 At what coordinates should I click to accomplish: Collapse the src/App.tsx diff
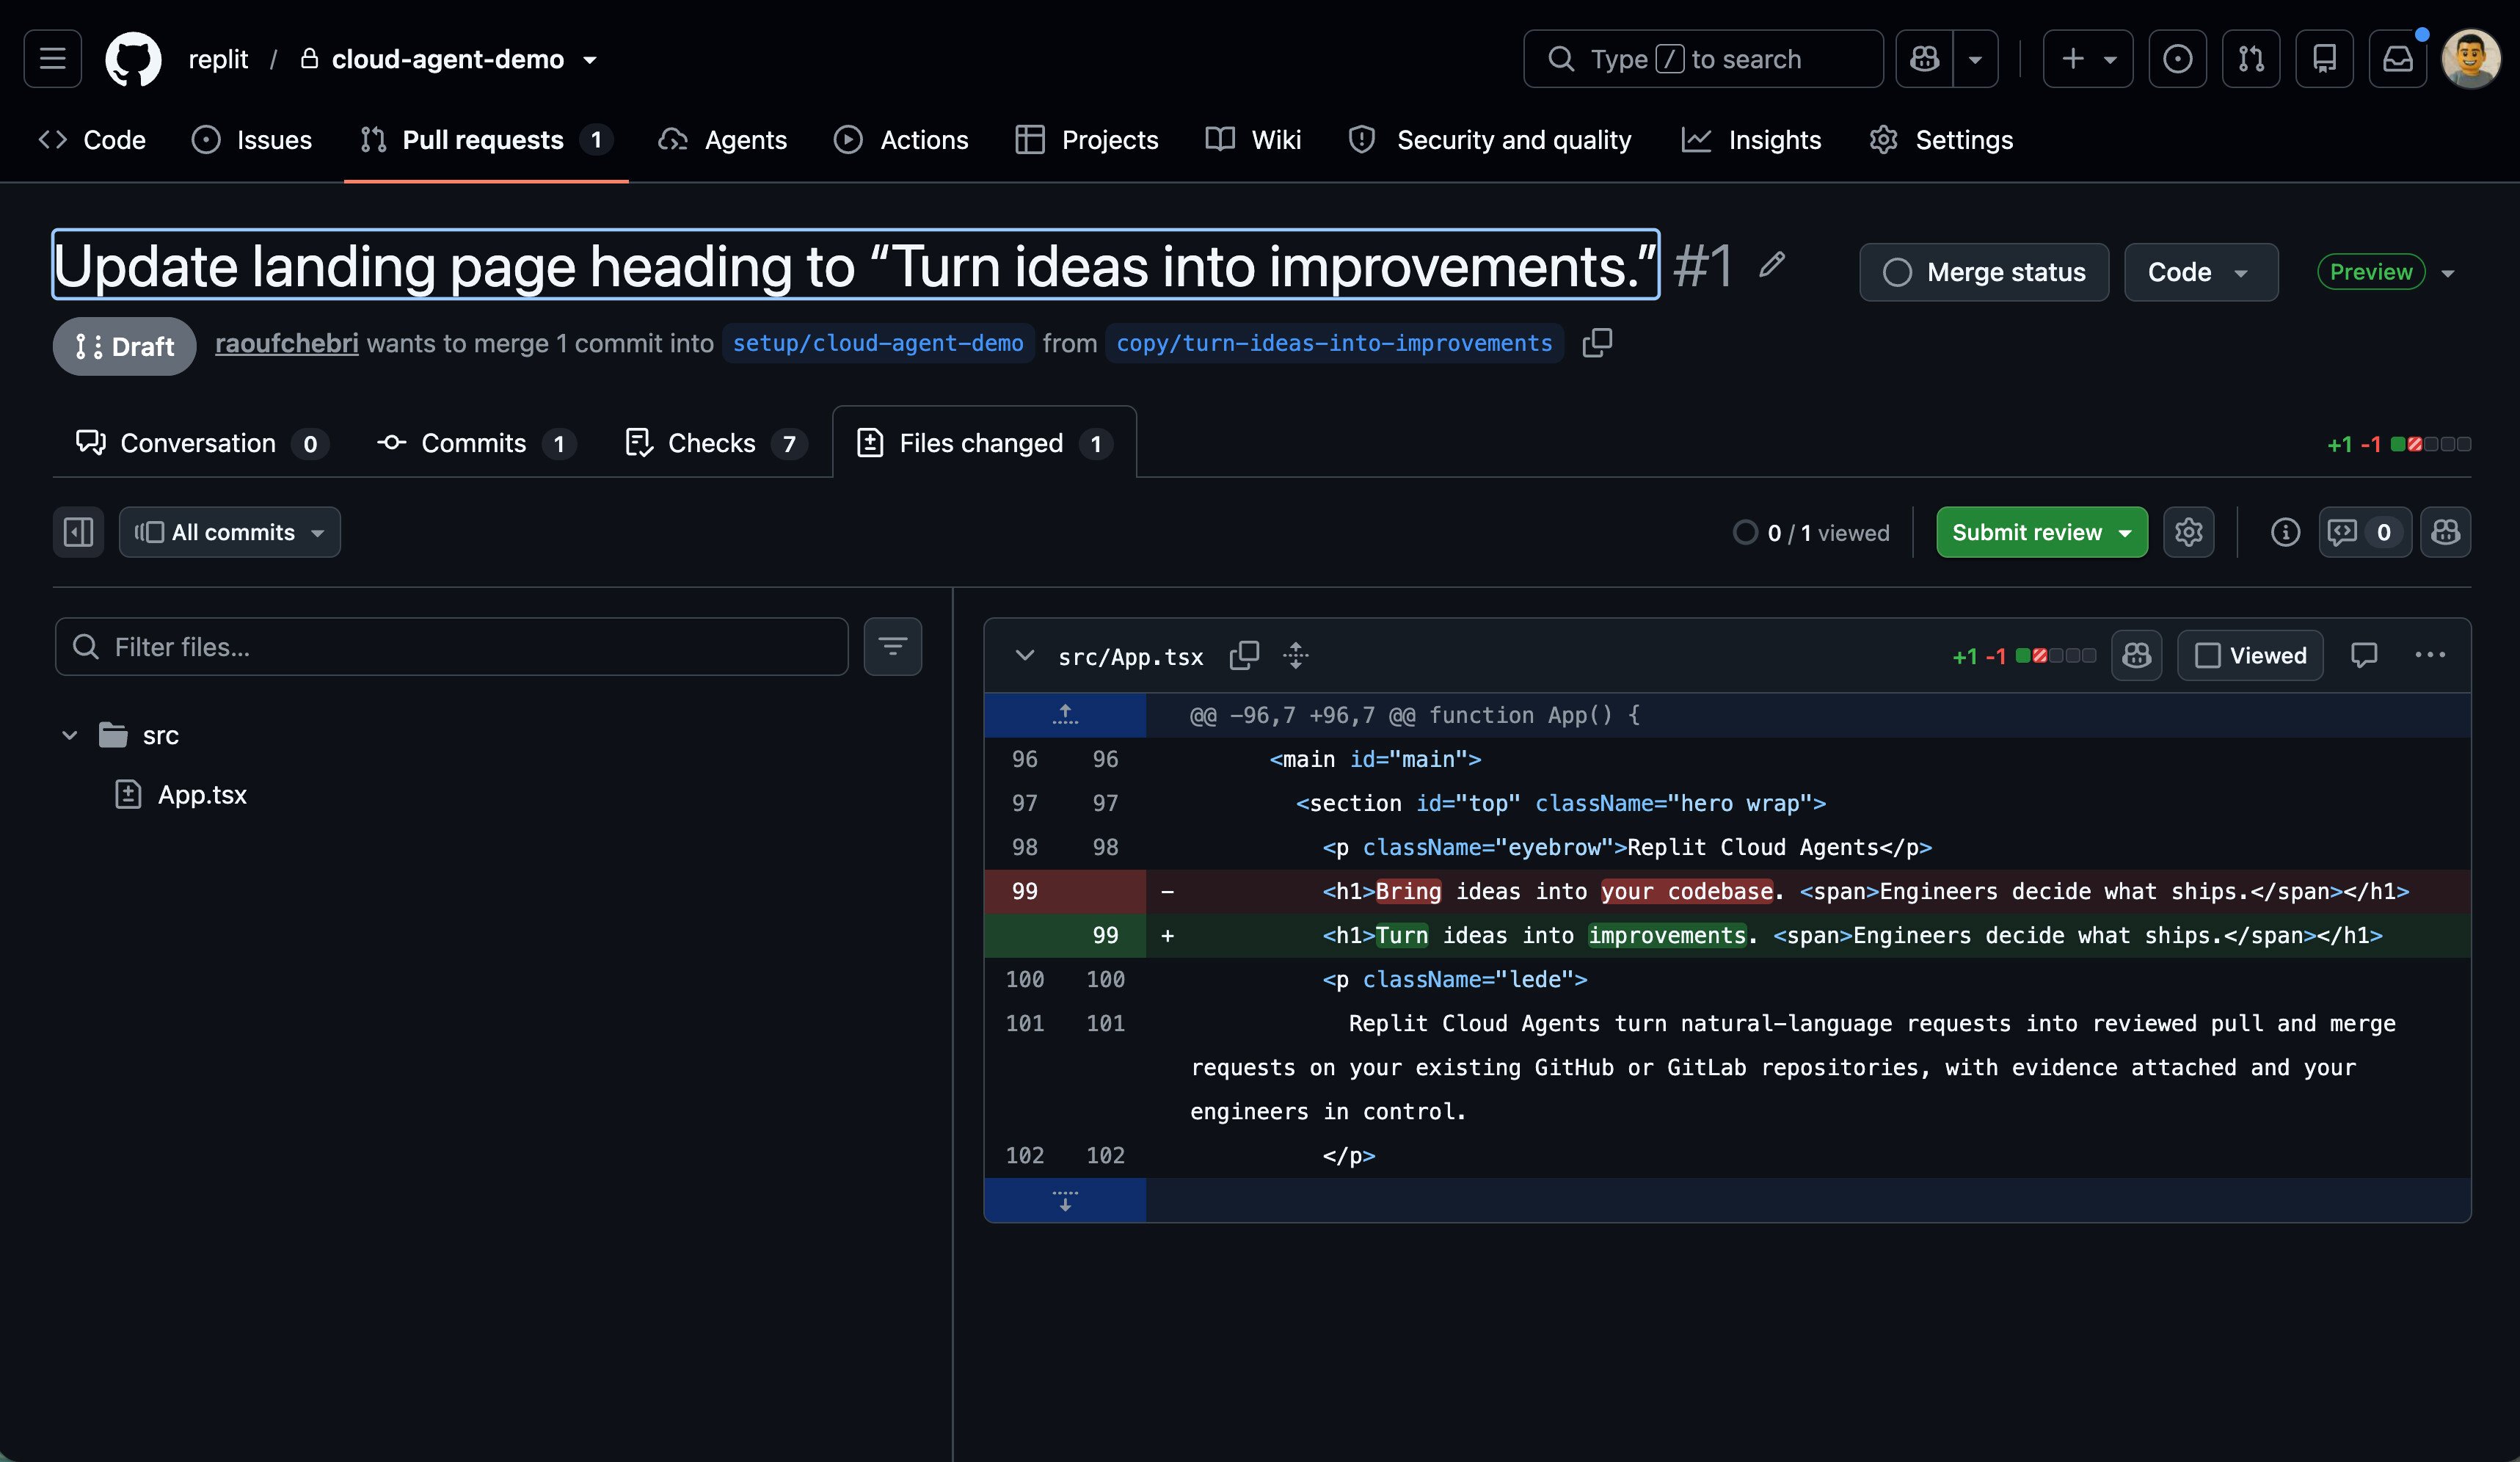click(1024, 656)
